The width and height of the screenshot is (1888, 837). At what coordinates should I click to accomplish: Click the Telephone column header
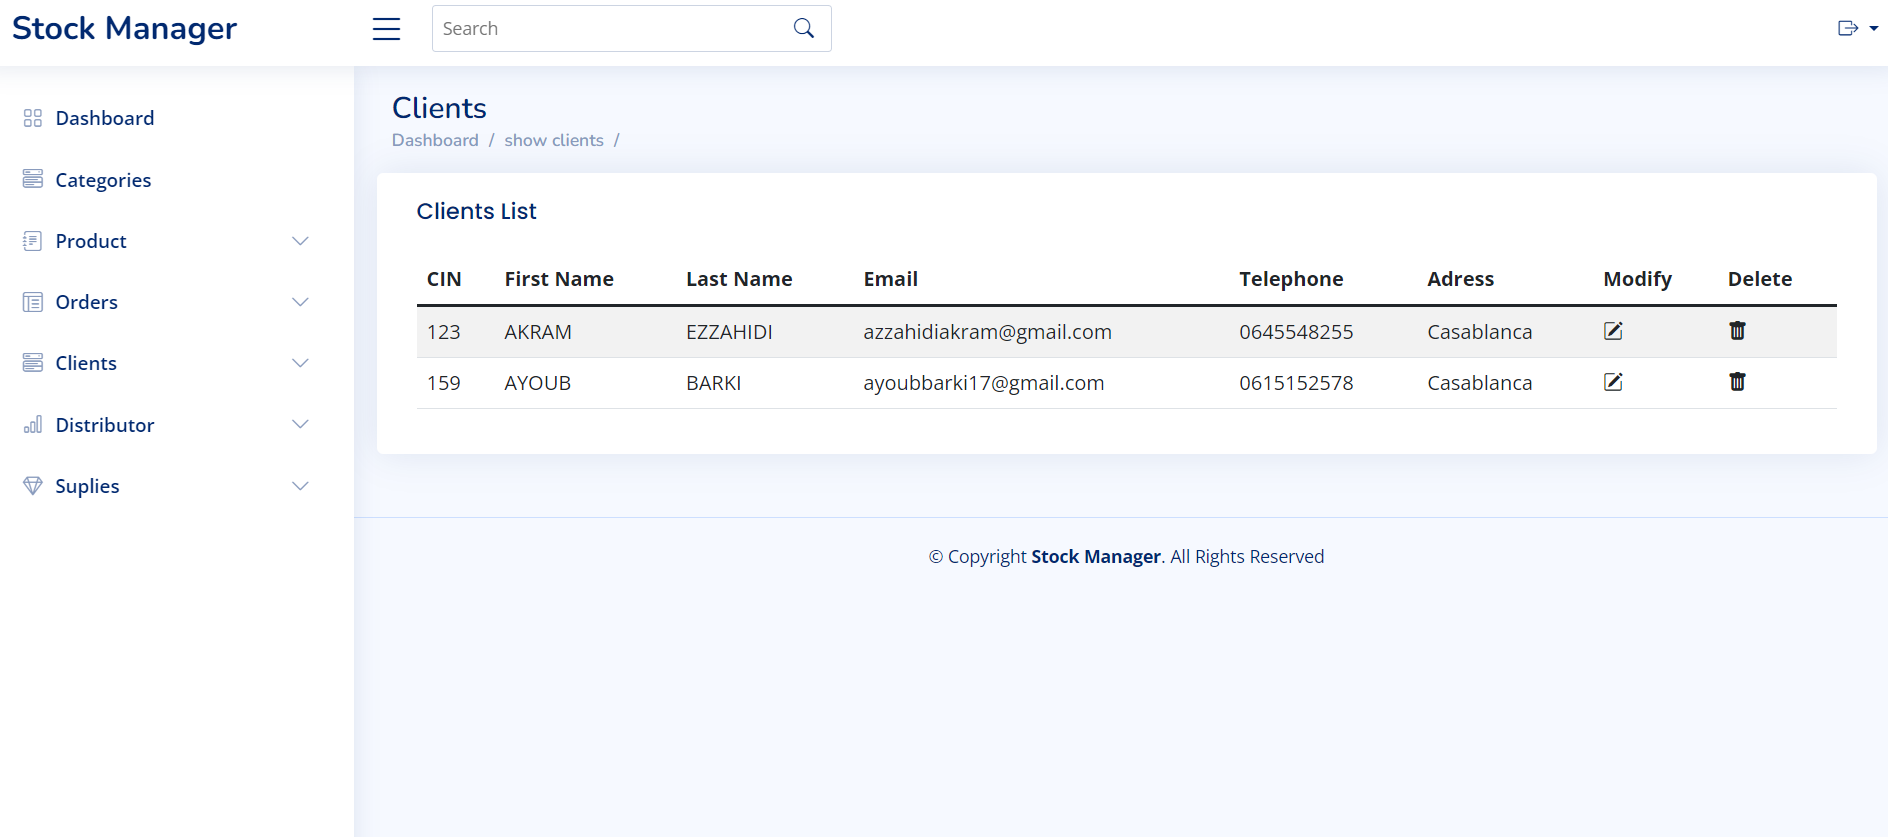1291,279
